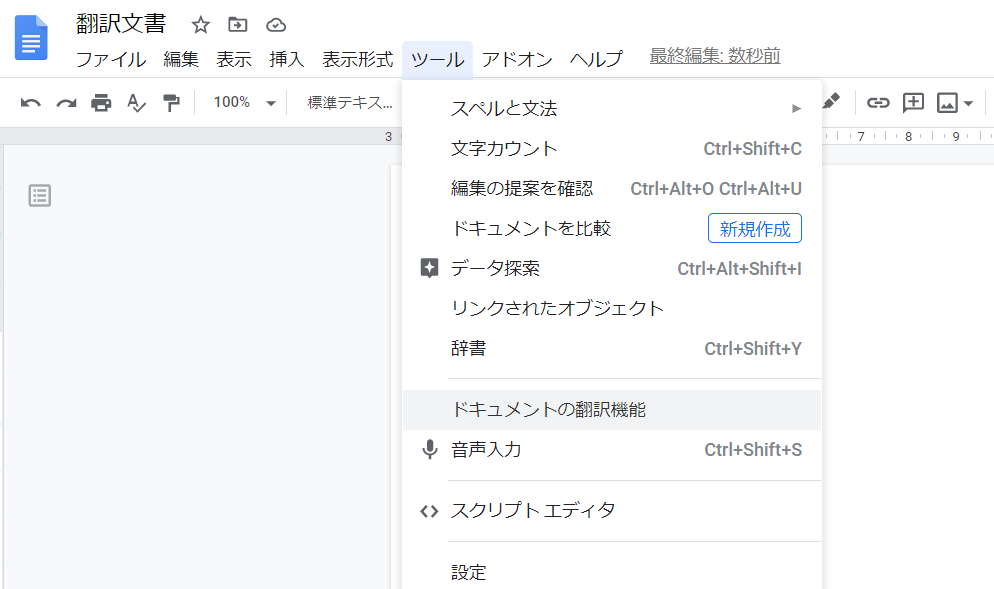Open the 挿入 menu
This screenshot has height=589, width=994.
tap(287, 60)
